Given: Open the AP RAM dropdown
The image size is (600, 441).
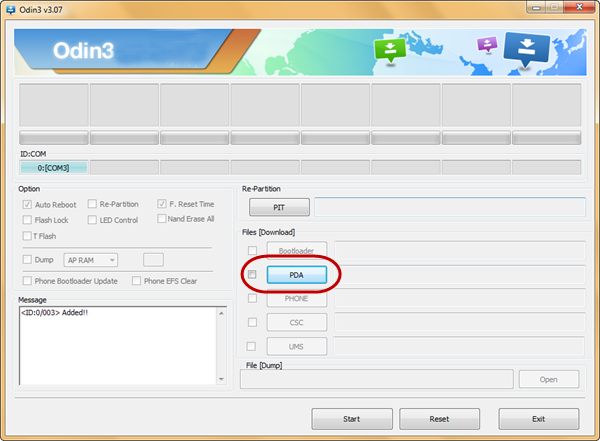Looking at the screenshot, I should tap(91, 260).
